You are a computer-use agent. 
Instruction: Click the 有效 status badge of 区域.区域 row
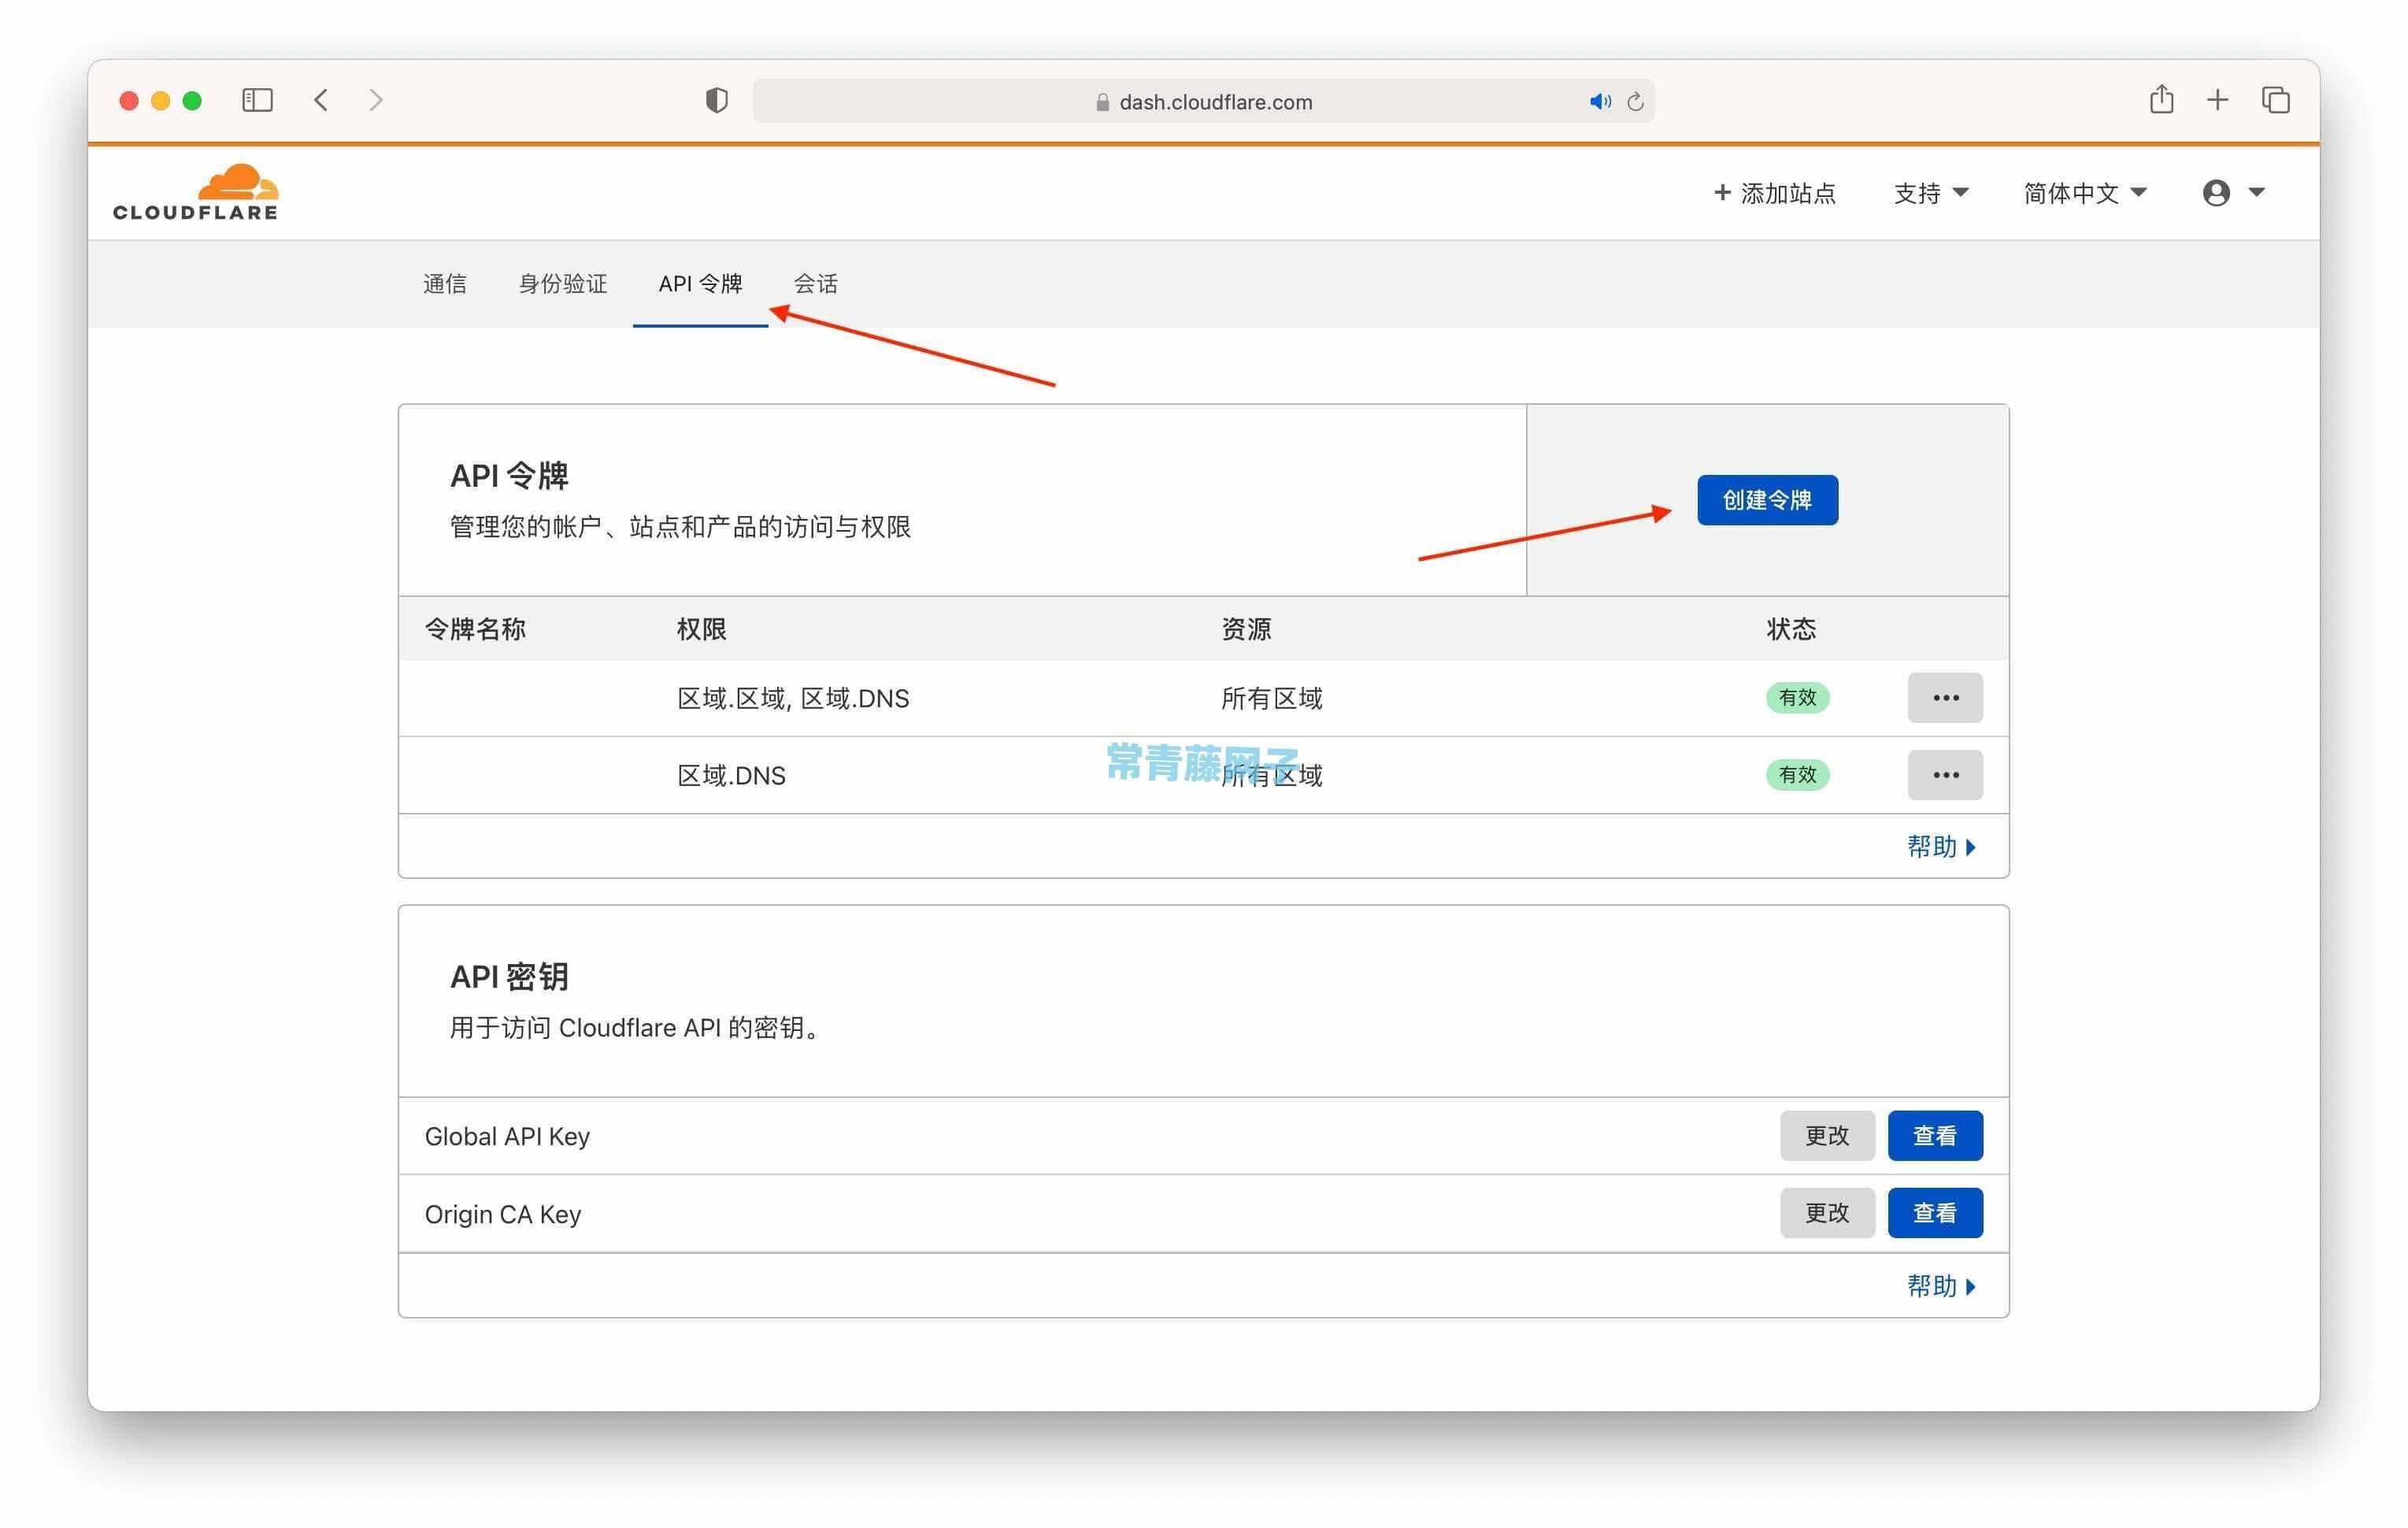[x=1797, y=698]
